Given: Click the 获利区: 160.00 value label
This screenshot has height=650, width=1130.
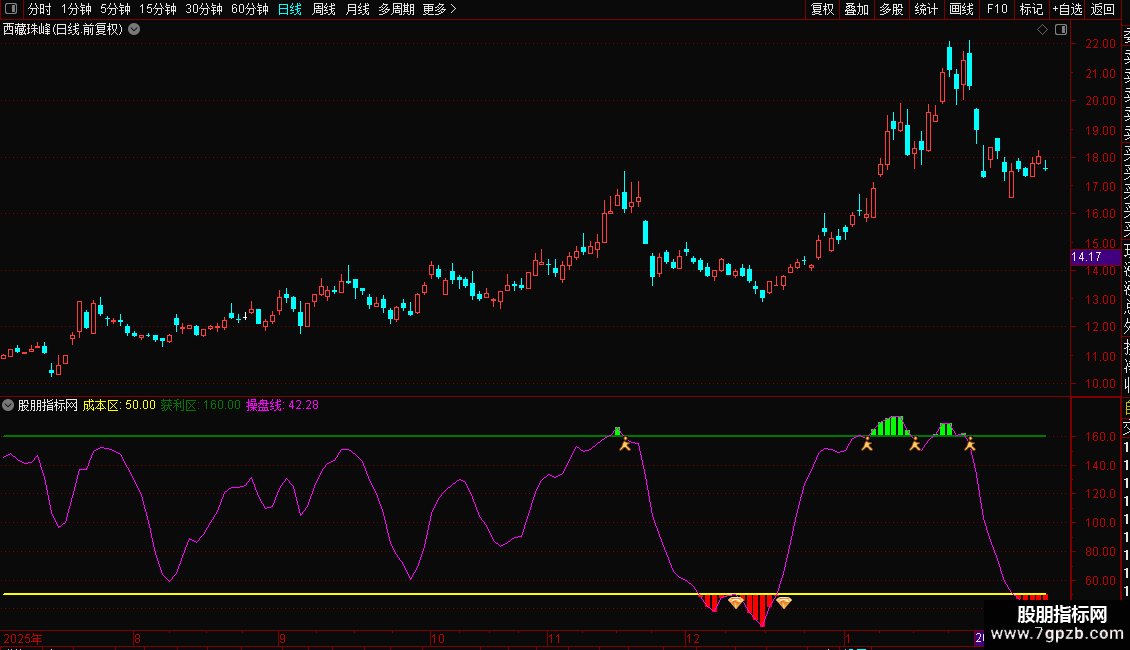Looking at the screenshot, I should pos(200,405).
